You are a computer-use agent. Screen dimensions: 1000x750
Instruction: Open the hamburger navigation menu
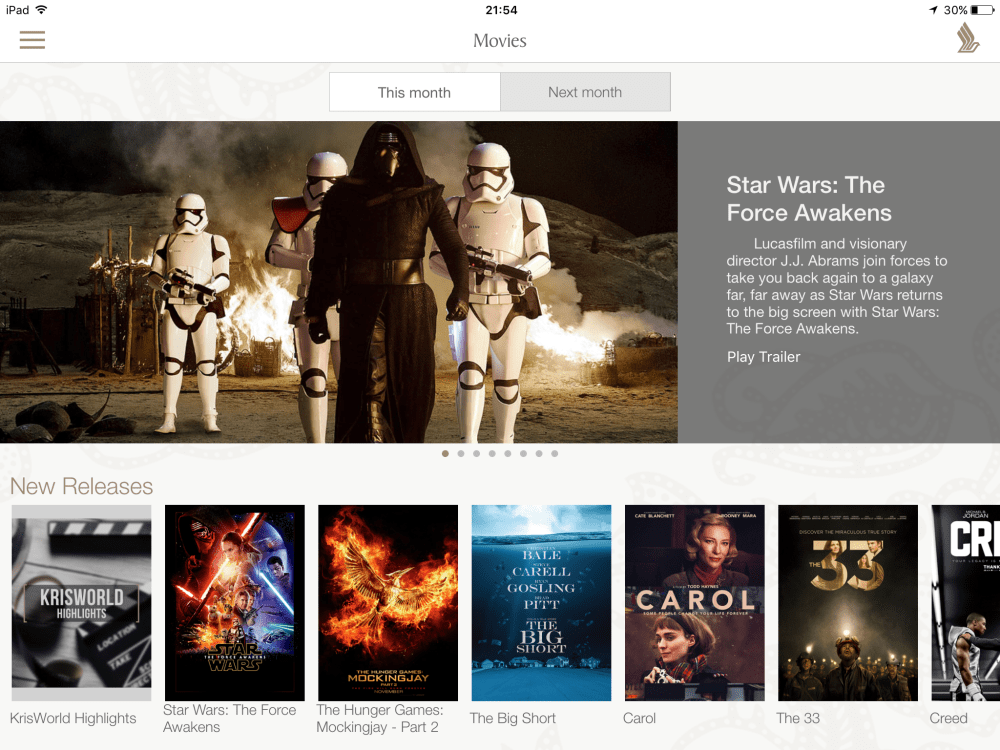33,40
